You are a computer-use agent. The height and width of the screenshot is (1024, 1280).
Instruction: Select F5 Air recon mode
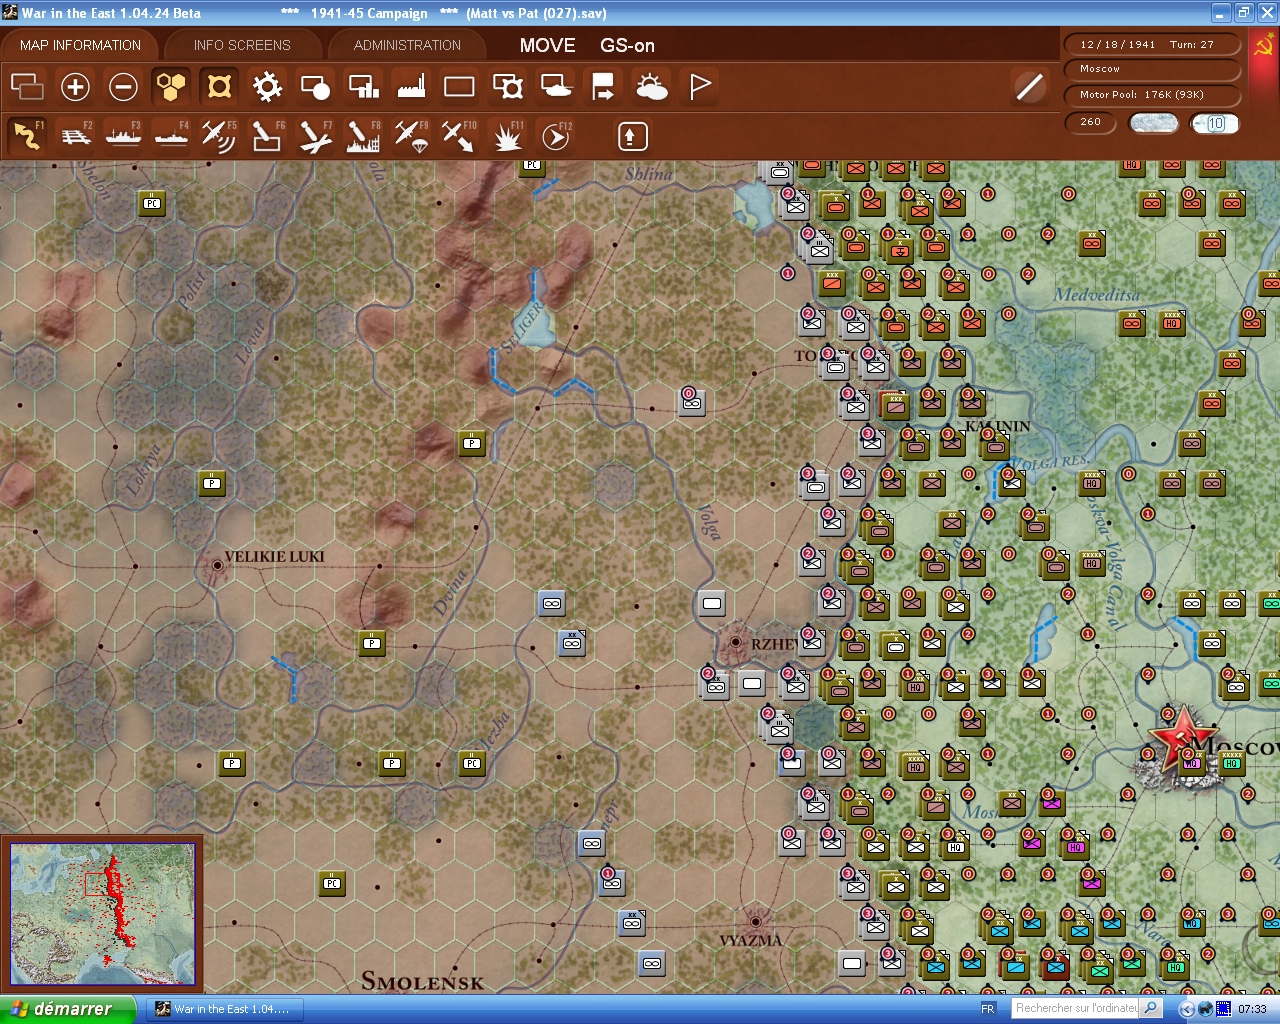point(219,136)
